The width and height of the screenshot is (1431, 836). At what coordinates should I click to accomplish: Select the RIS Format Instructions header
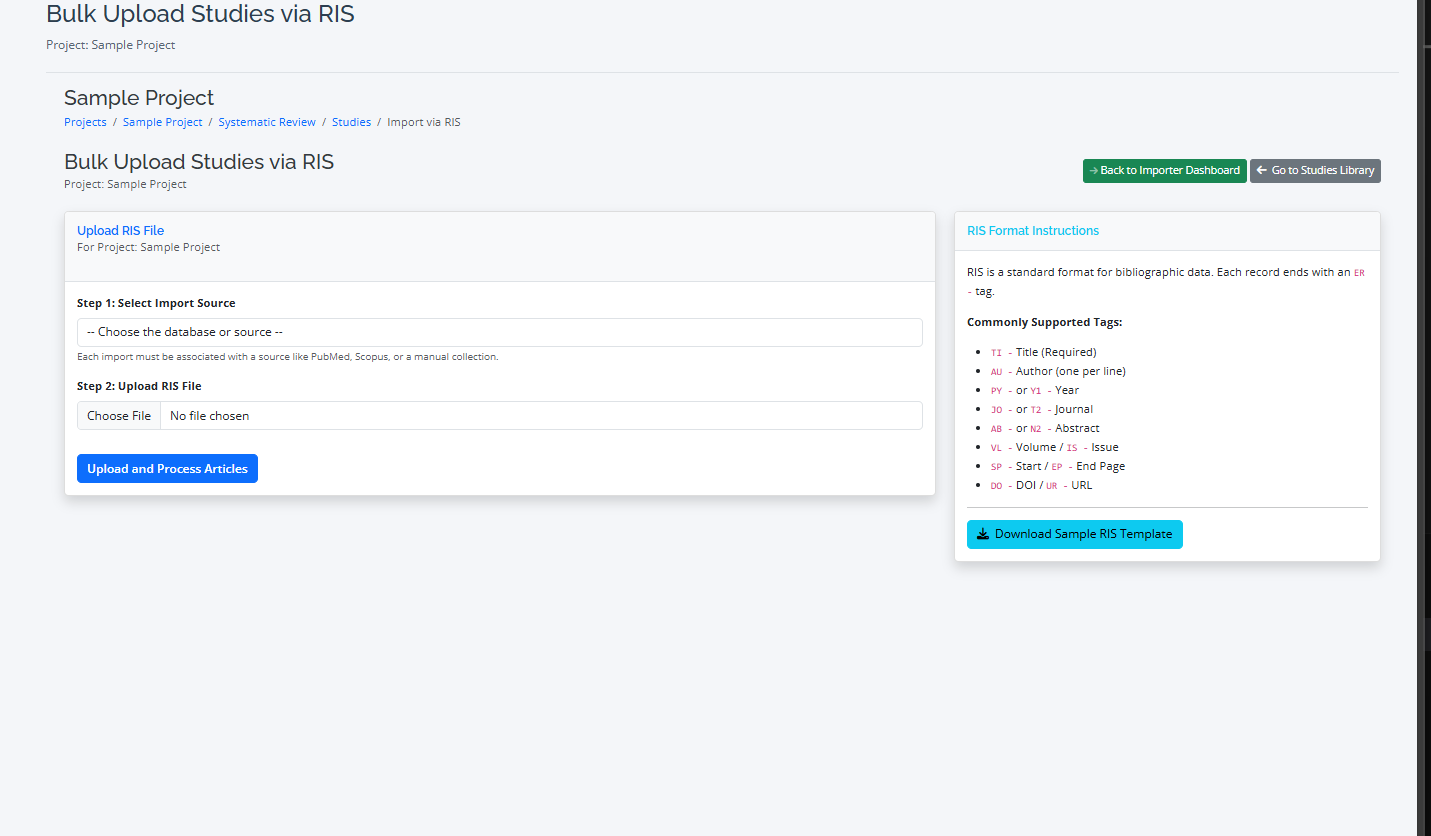point(1033,231)
